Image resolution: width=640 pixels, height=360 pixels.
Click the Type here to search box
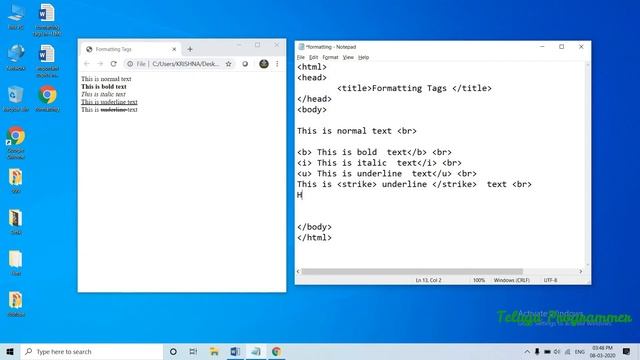click(x=91, y=351)
